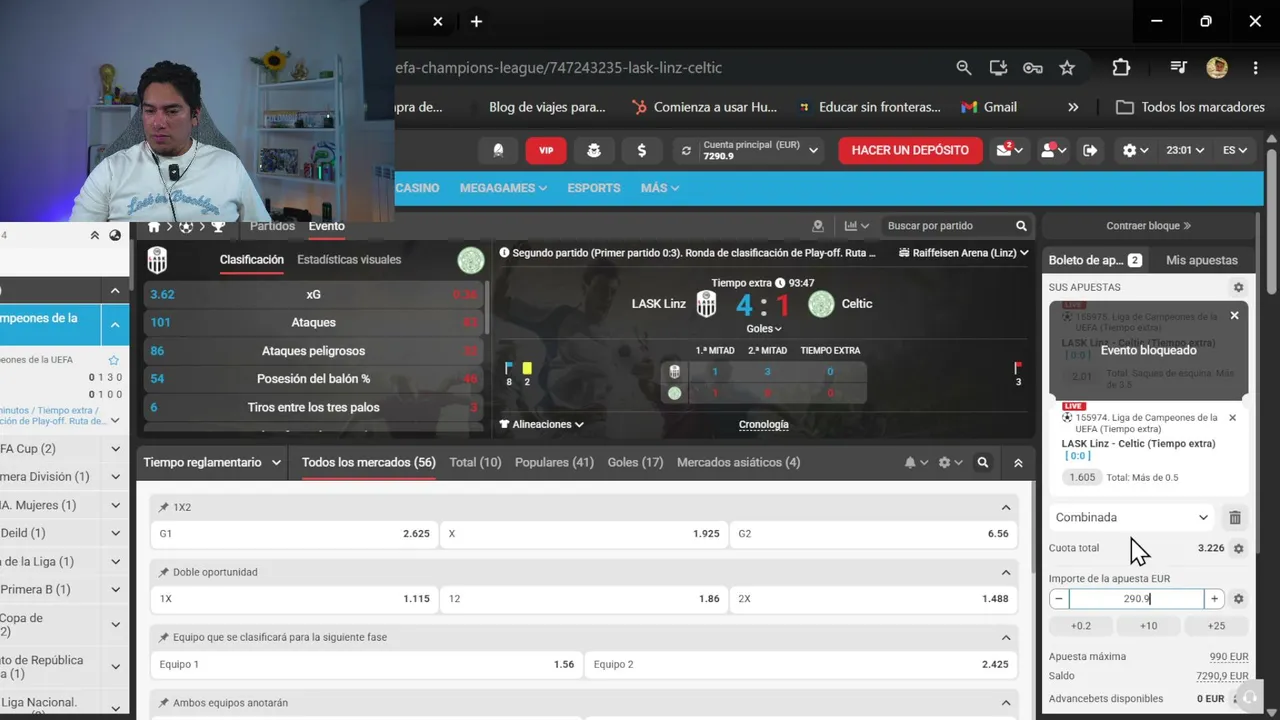
Task: Delete all bets with the trash icon
Action: point(1235,517)
